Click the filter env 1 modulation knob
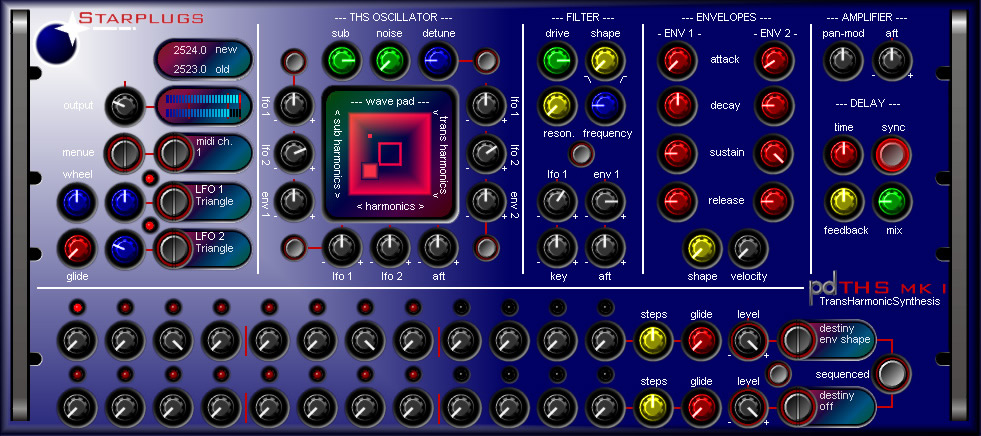The height and width of the screenshot is (436, 981). coord(604,201)
